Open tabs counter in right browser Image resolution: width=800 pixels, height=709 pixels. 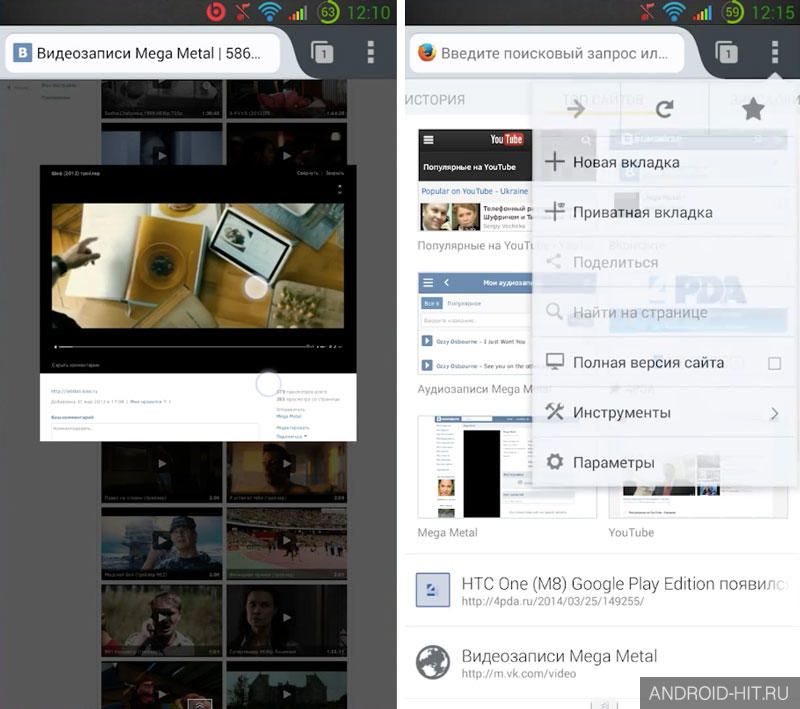(x=727, y=52)
